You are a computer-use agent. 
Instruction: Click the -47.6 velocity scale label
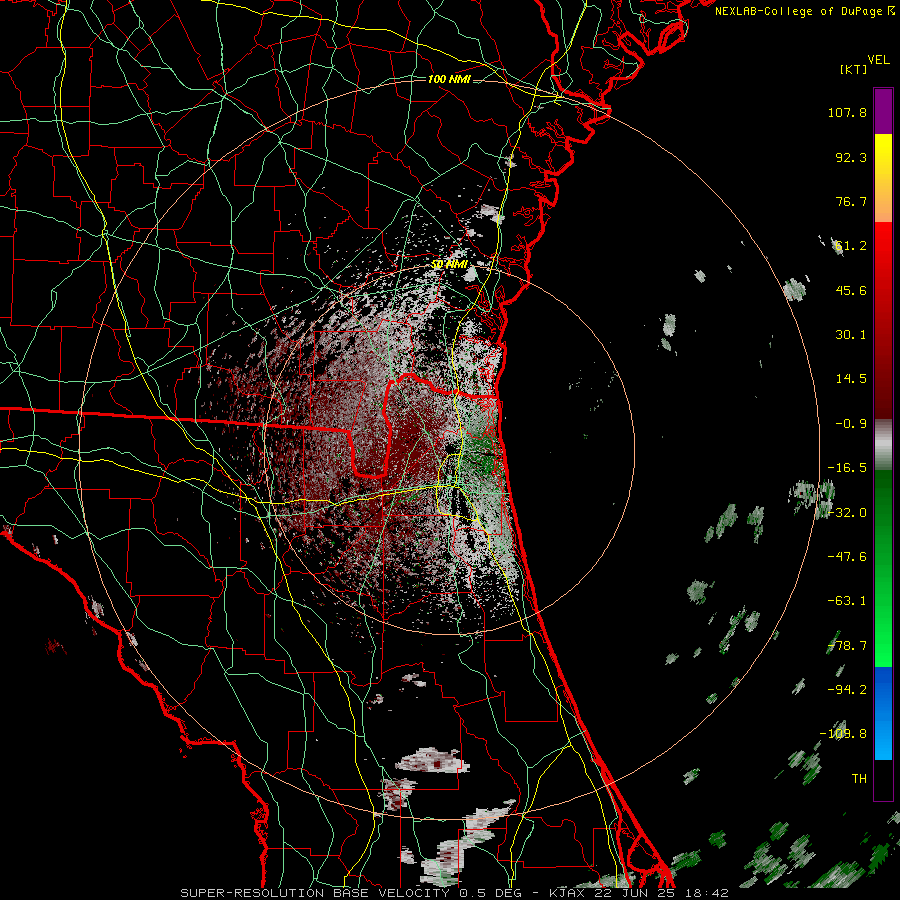pos(847,557)
